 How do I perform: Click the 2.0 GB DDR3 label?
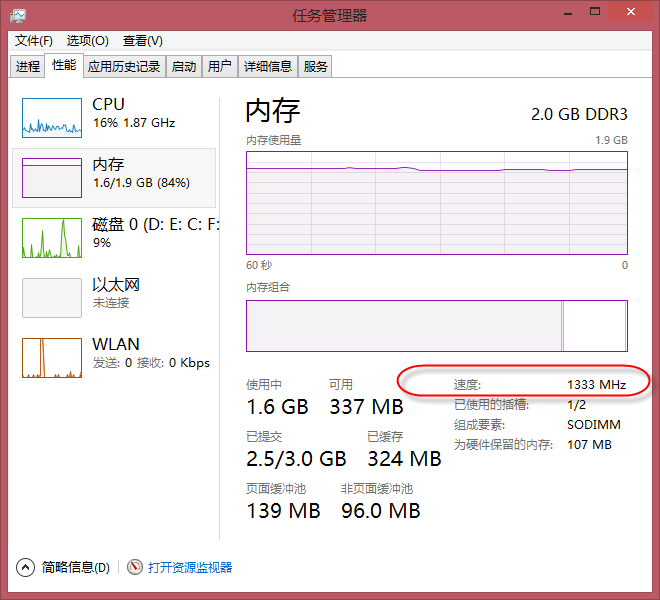(x=579, y=114)
